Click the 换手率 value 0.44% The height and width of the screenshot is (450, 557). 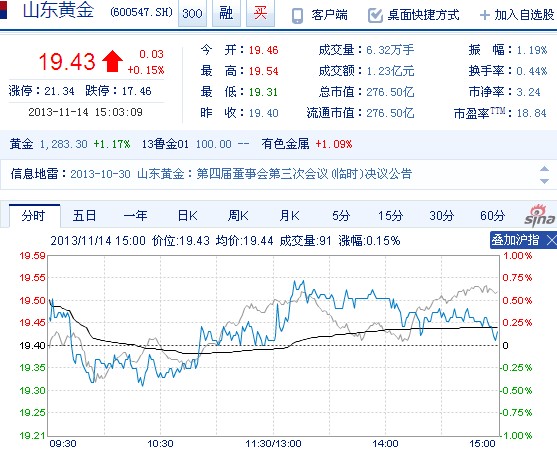click(532, 71)
